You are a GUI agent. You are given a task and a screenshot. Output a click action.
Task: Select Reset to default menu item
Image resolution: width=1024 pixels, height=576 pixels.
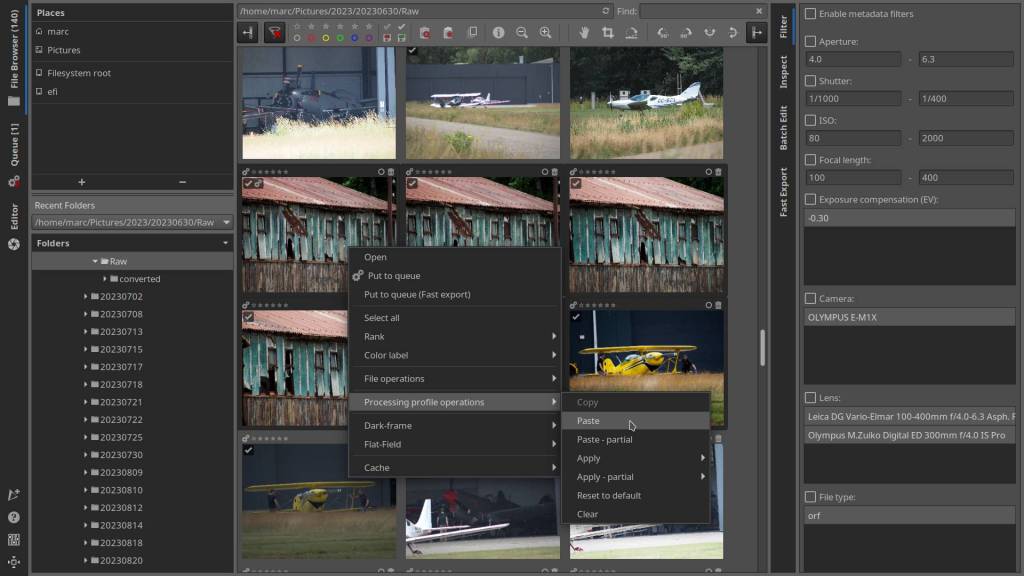(635, 496)
